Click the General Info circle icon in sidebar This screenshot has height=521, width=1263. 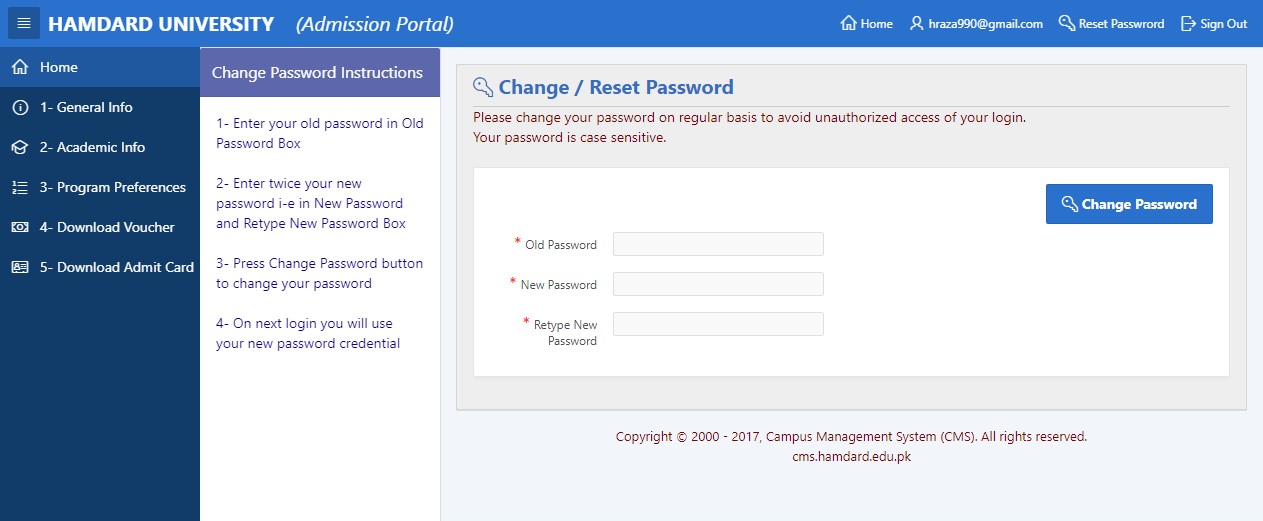click(19, 107)
